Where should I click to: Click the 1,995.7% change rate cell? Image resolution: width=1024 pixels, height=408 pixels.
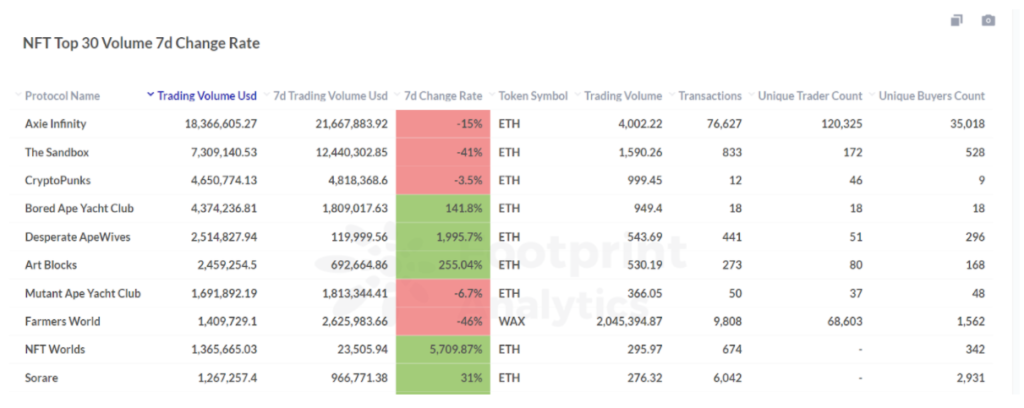point(443,236)
